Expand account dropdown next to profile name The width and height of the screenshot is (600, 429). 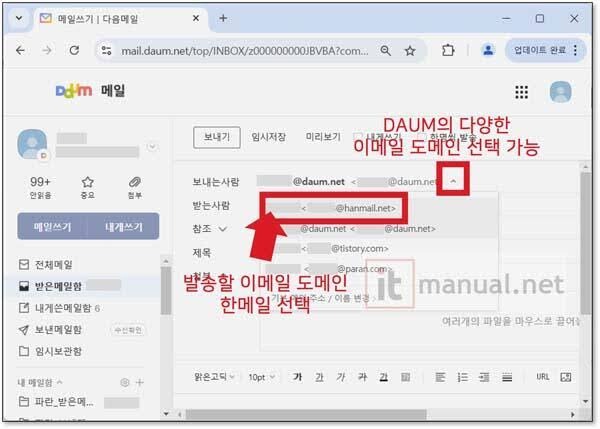click(x=152, y=147)
